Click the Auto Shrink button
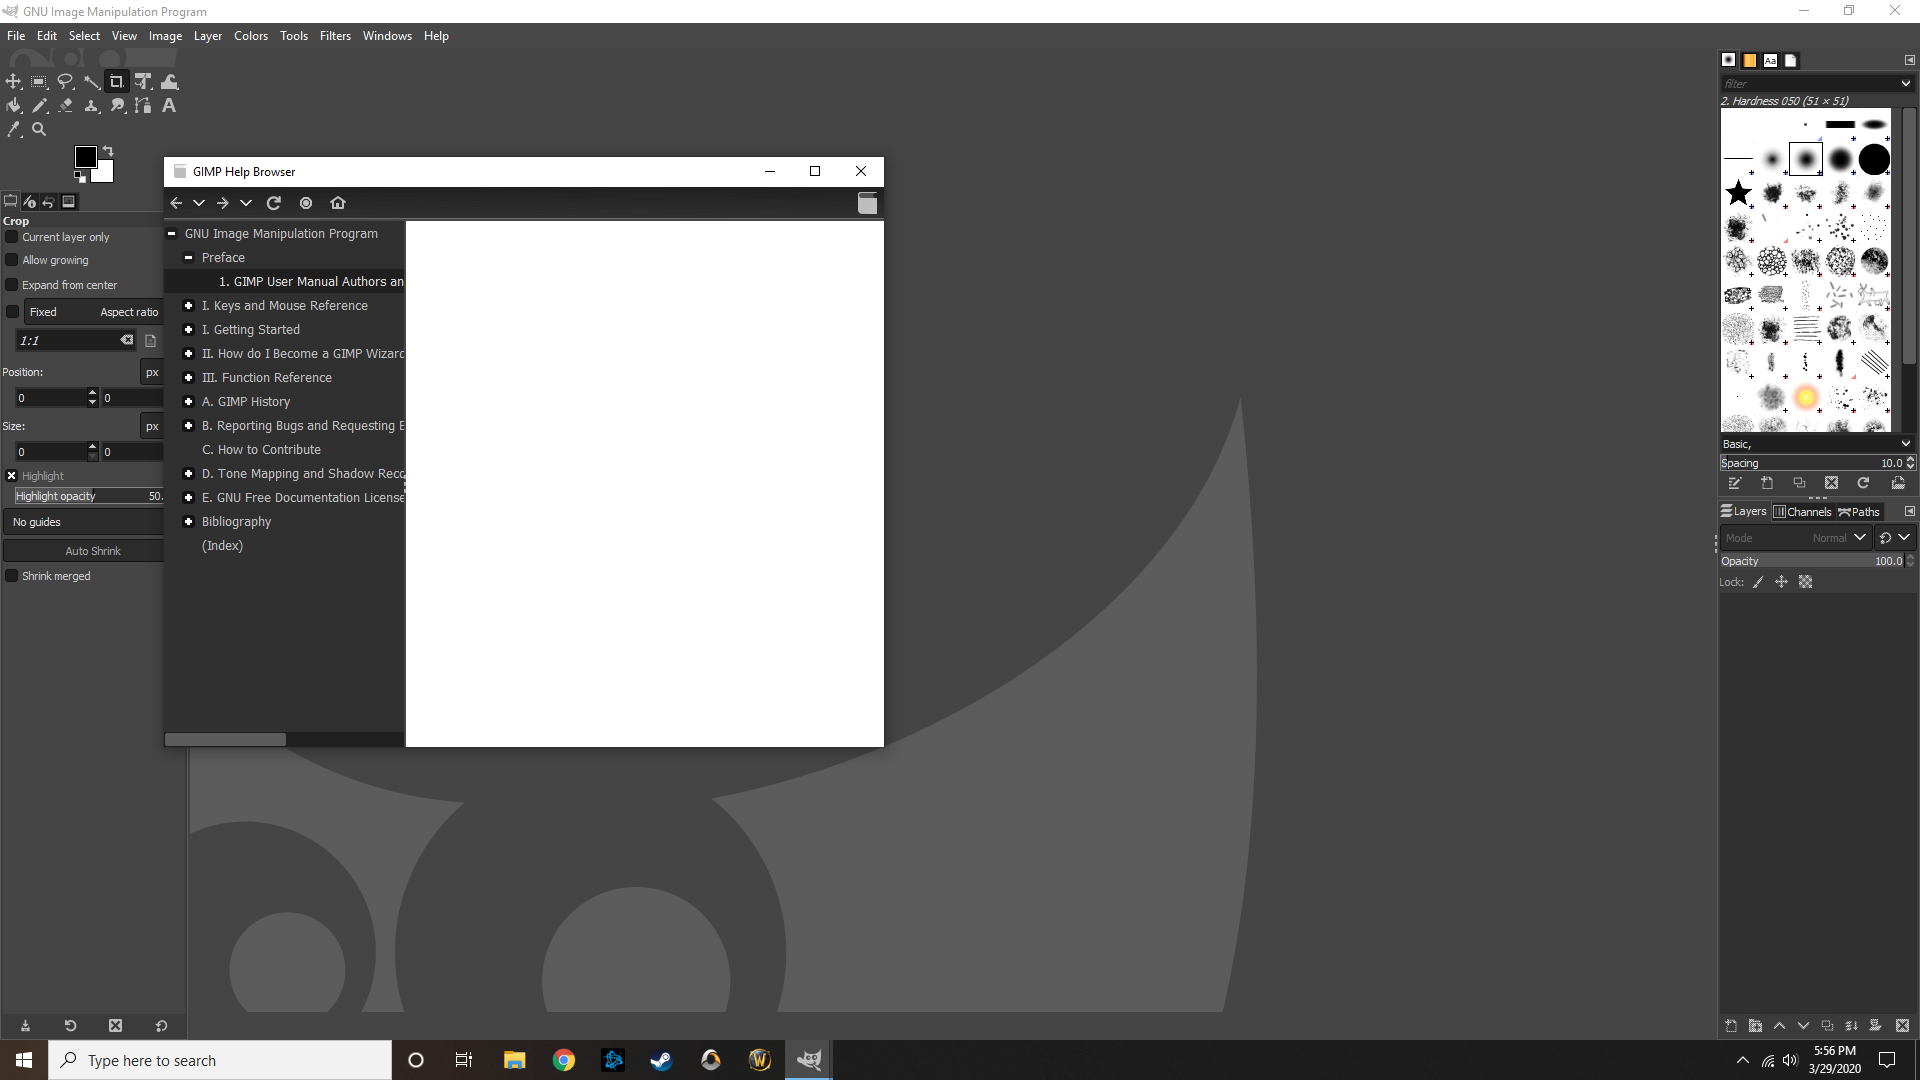Screen dimensions: 1920x1080 click(x=92, y=551)
